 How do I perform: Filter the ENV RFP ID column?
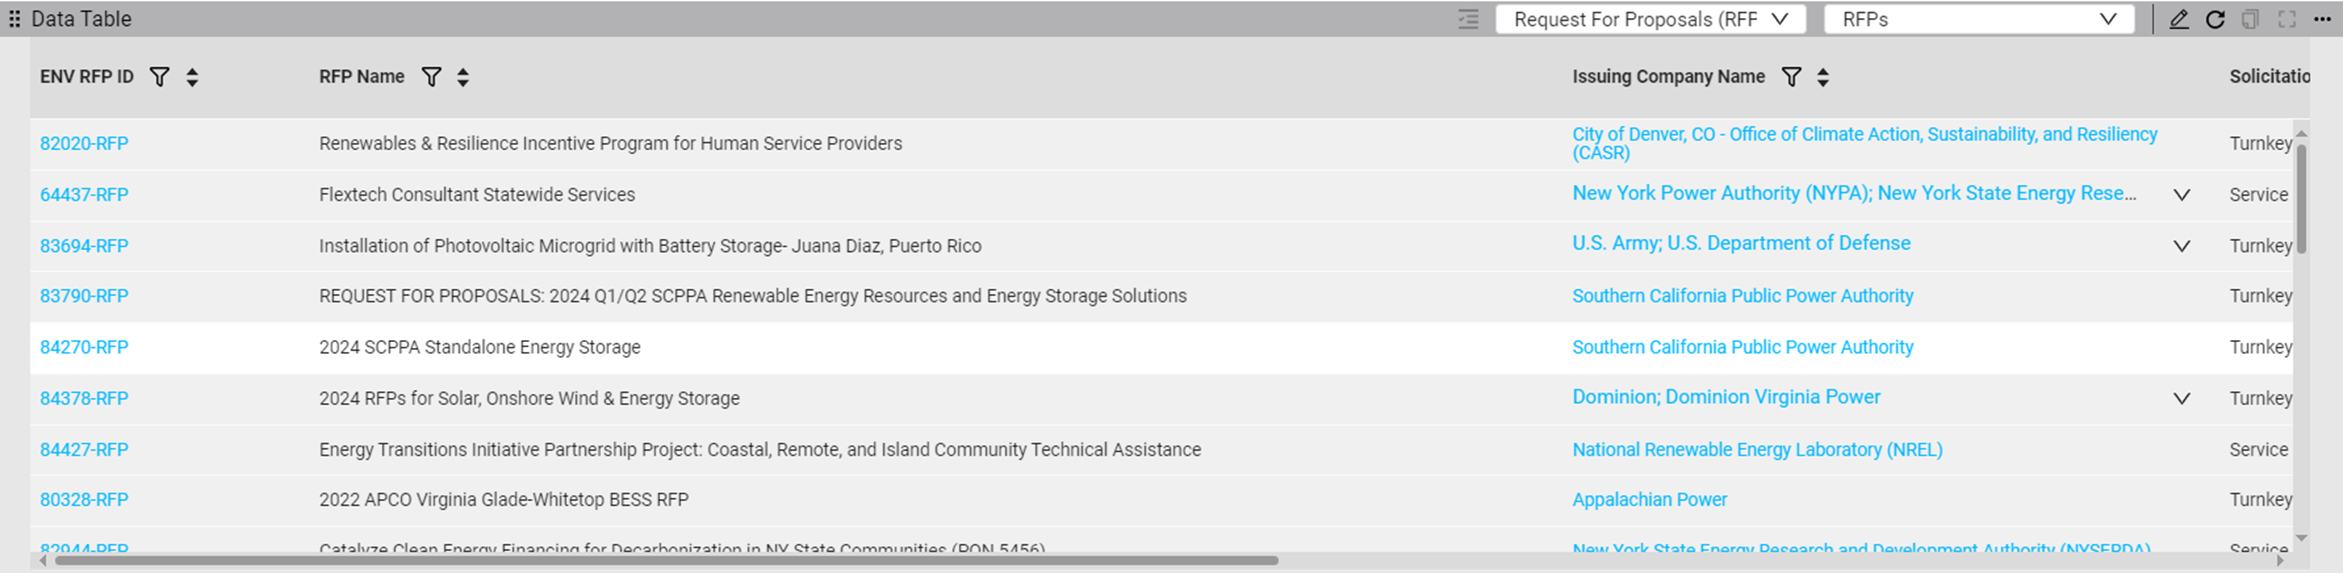159,77
